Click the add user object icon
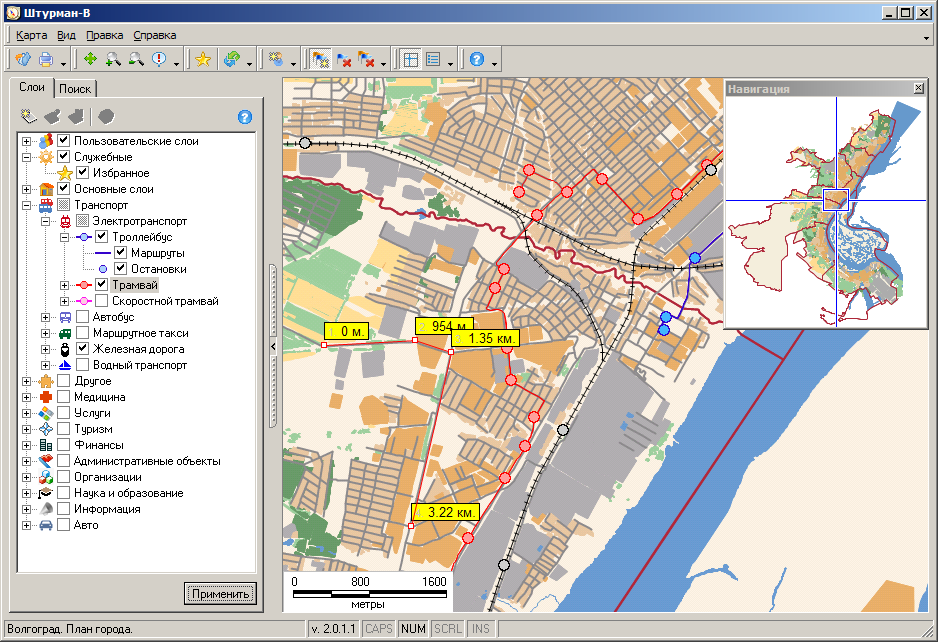938x642 pixels. 276,59
